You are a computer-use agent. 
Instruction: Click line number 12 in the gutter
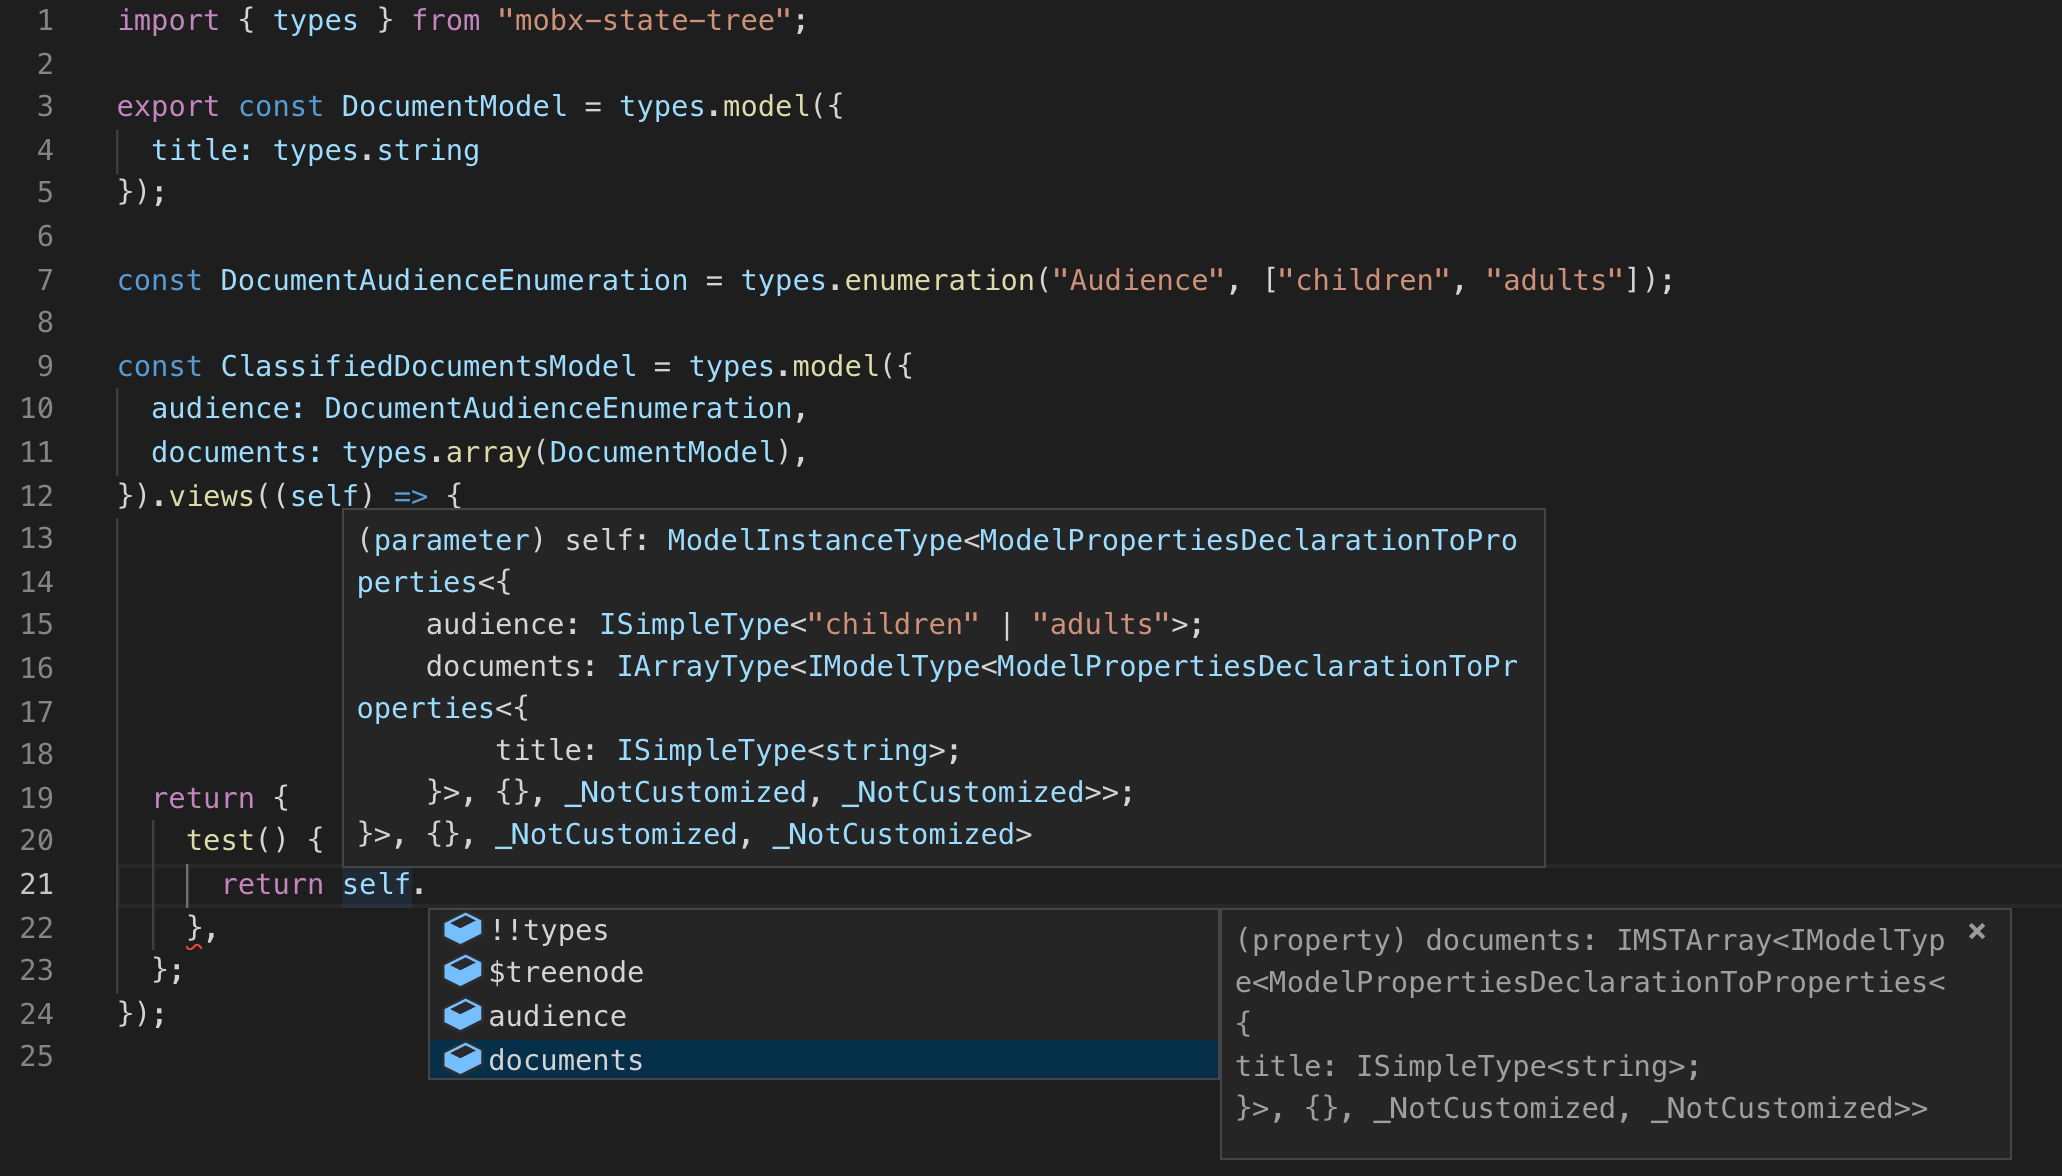(x=37, y=496)
